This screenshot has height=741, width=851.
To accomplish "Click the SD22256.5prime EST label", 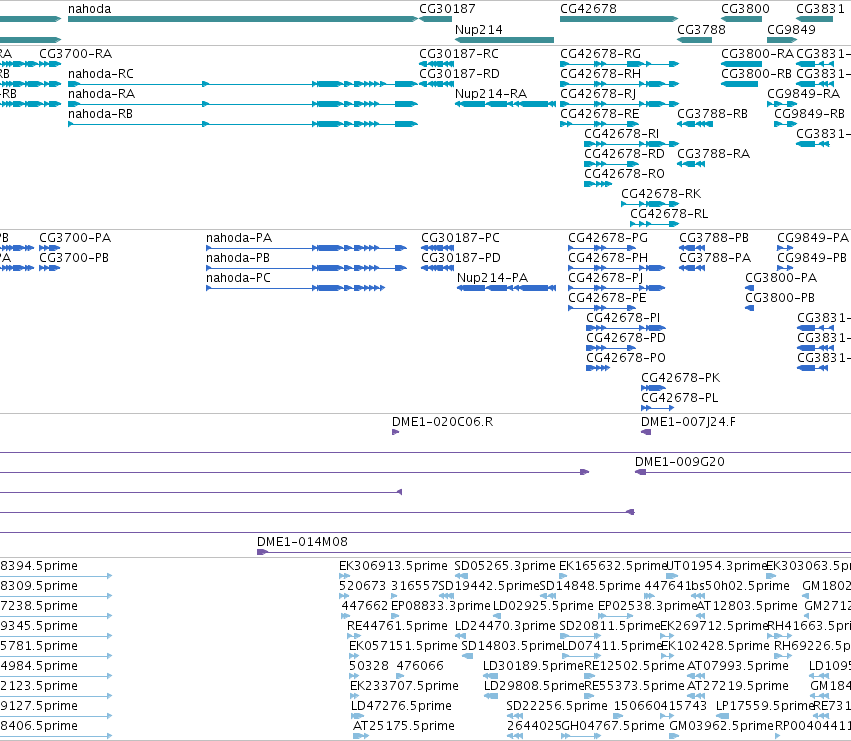I will pos(557,706).
